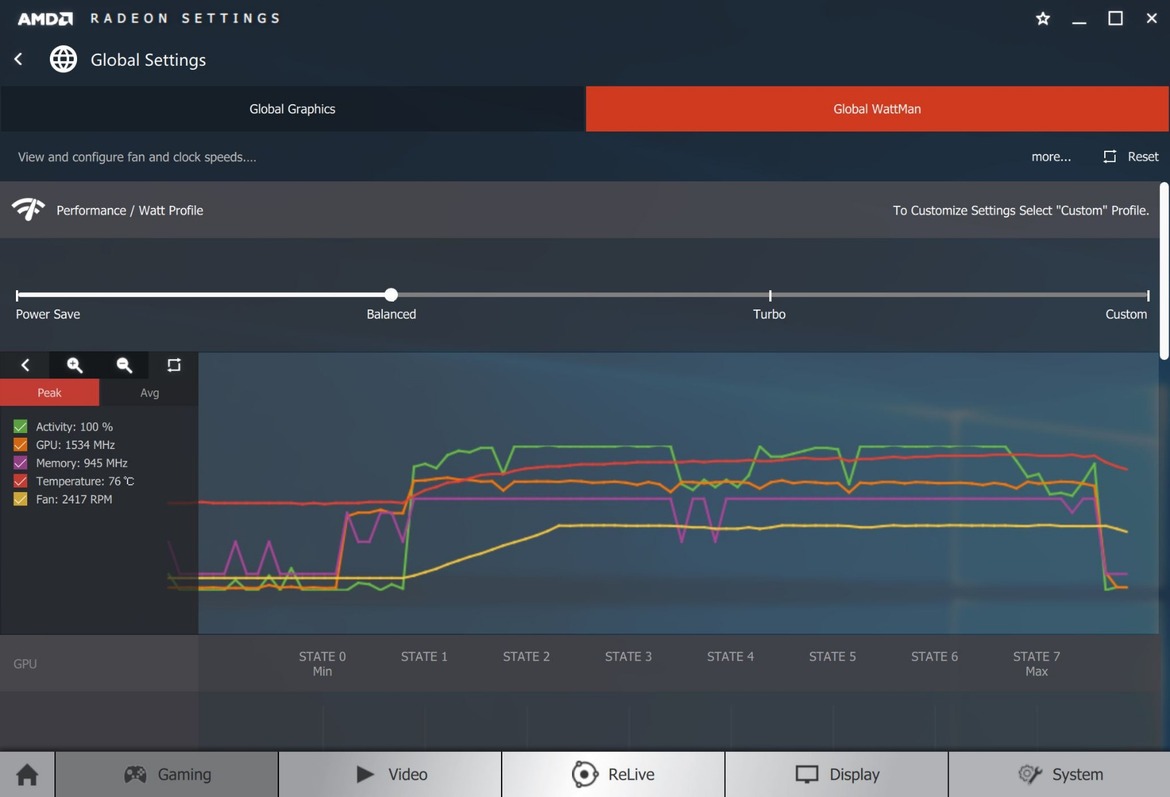
Task: Minimize the Radeon Settings window
Action: coord(1079,21)
